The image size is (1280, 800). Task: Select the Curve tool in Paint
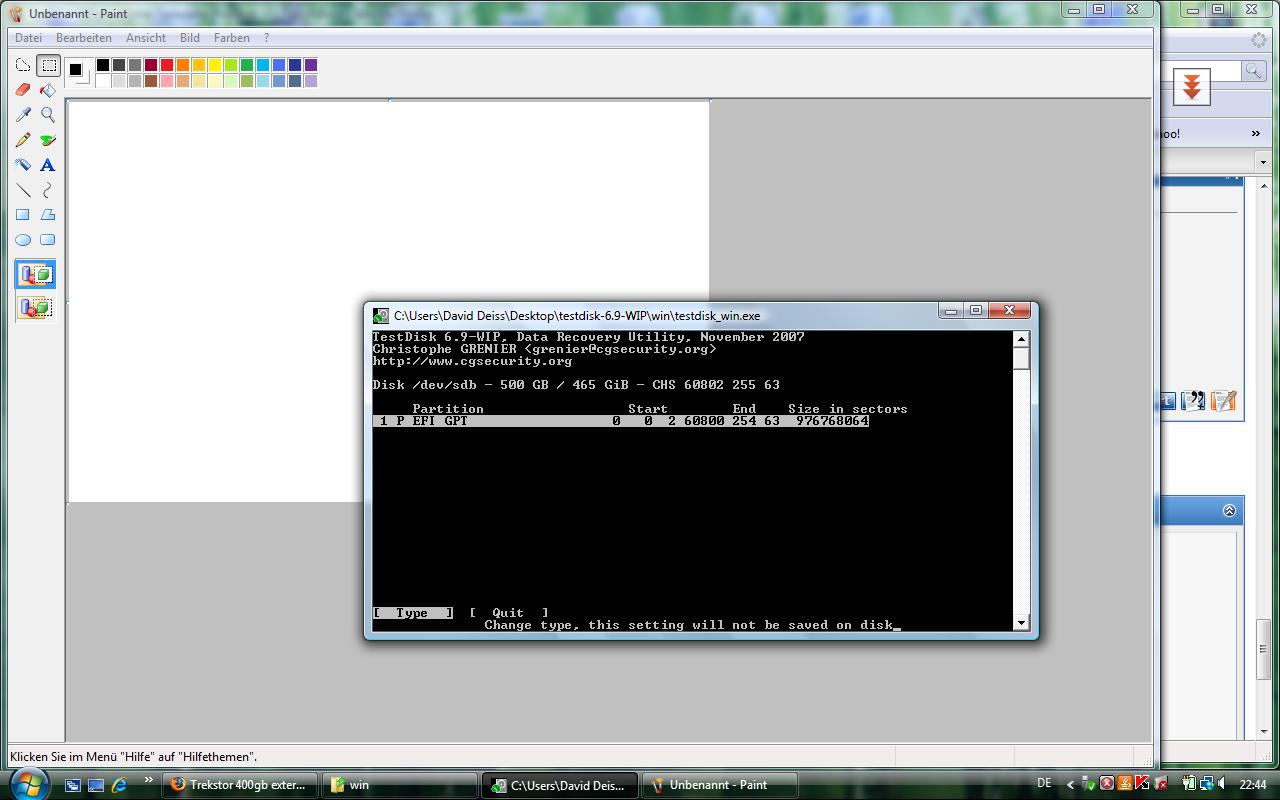coord(48,190)
